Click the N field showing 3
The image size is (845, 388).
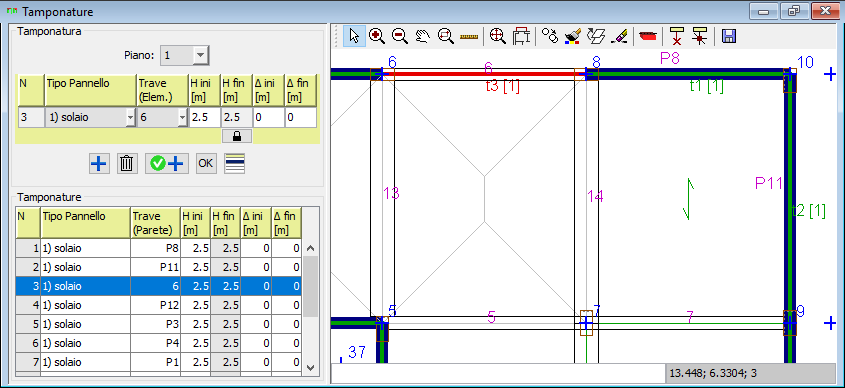31,117
